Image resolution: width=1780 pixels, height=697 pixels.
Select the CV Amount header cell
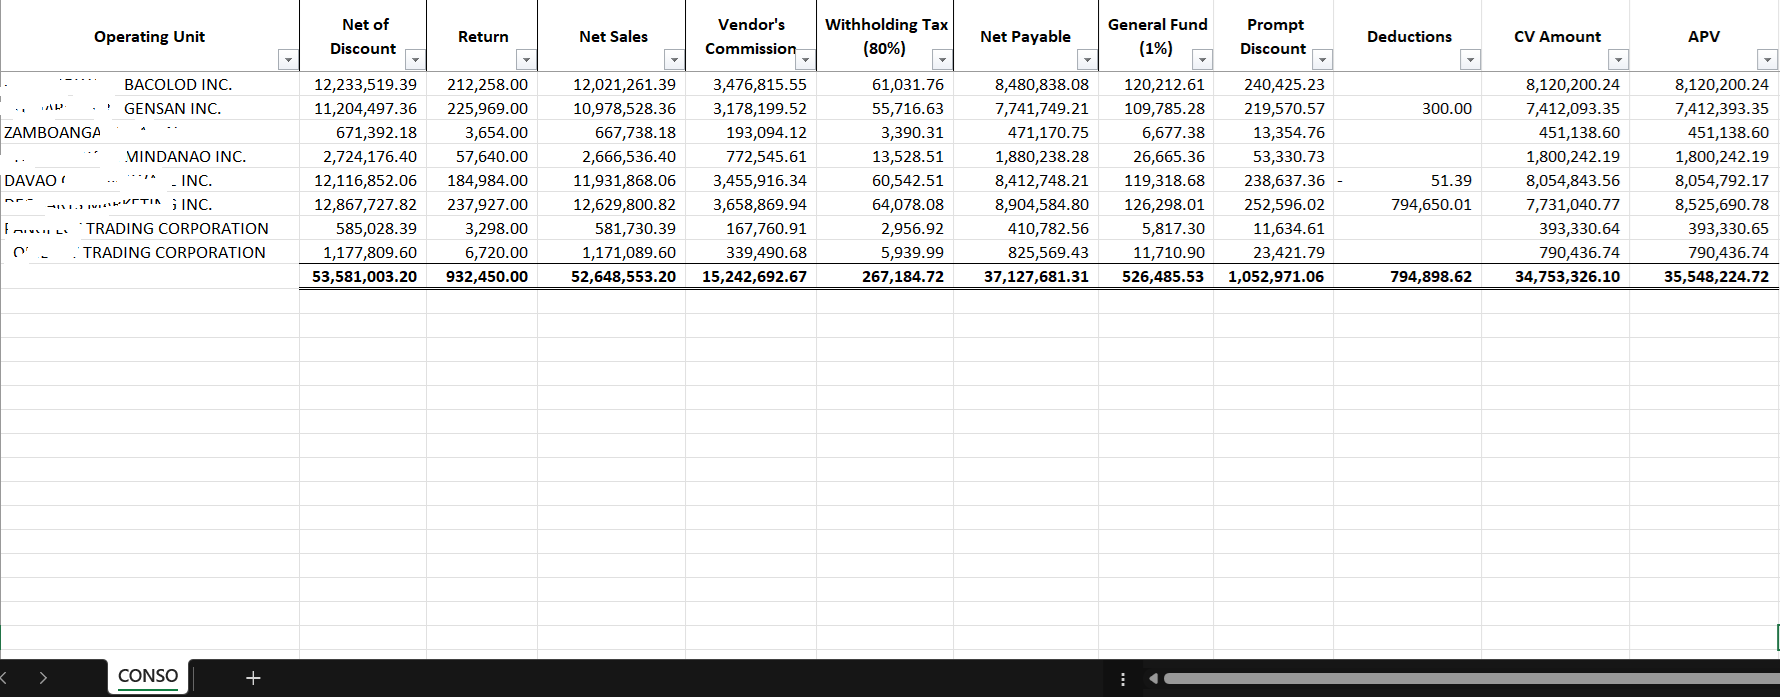click(x=1556, y=36)
